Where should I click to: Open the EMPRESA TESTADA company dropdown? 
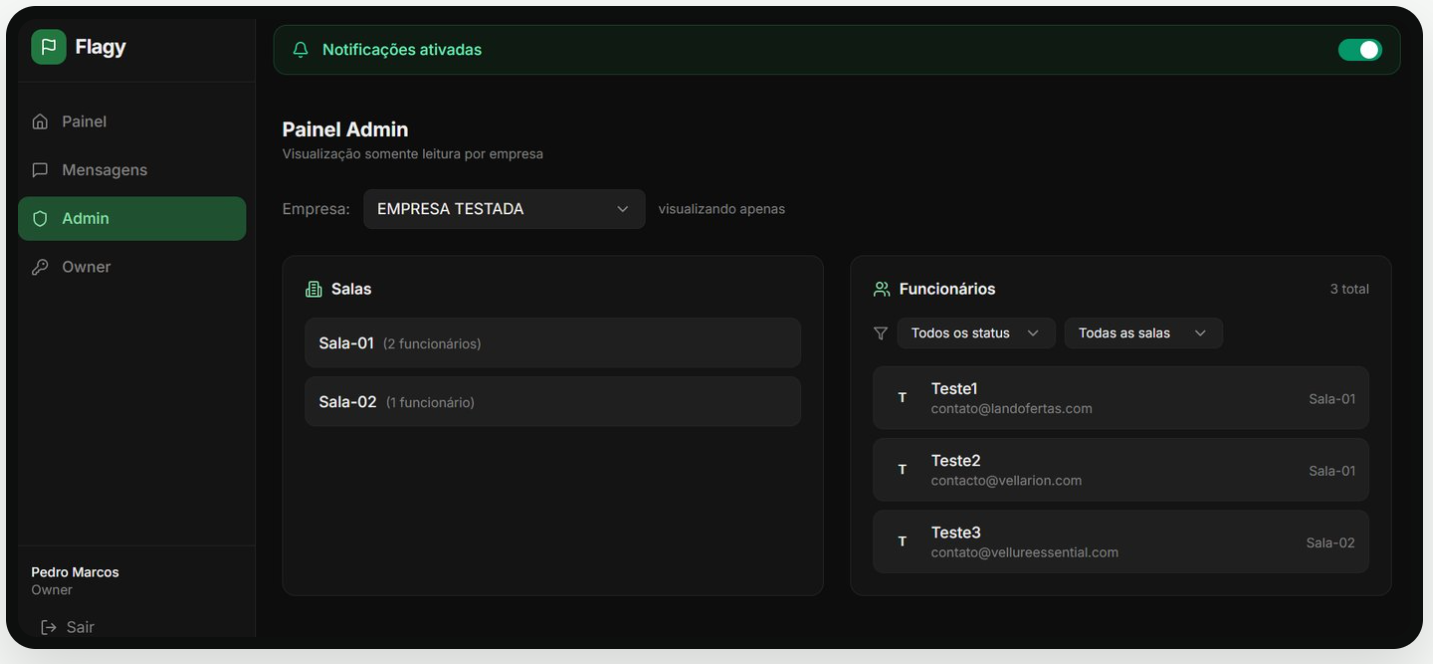coord(504,209)
